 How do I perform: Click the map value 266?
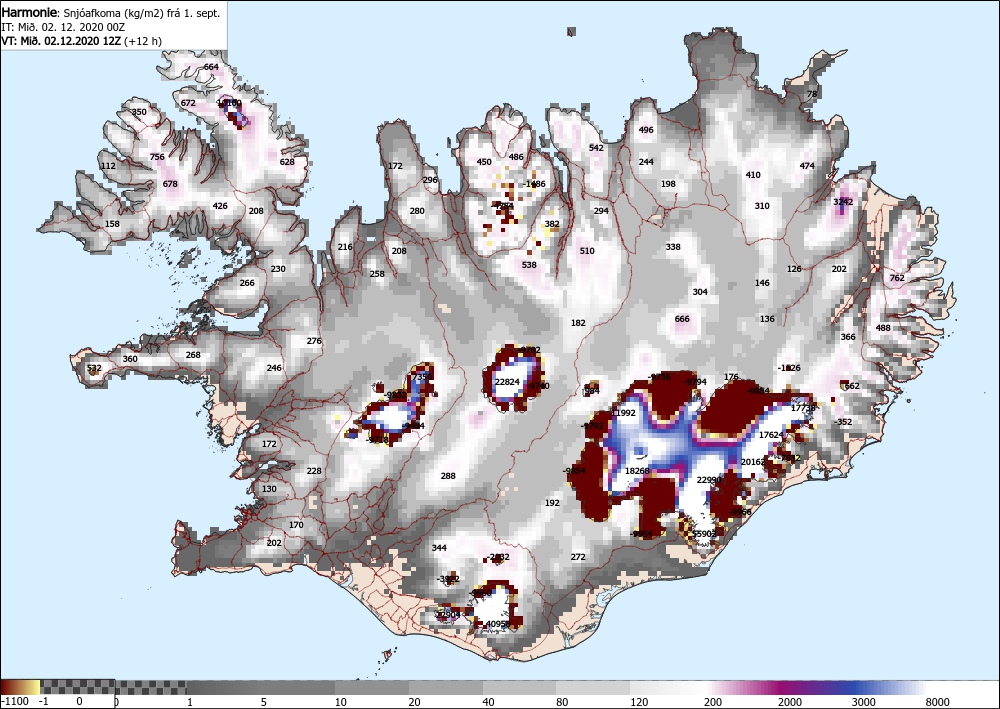tap(247, 283)
